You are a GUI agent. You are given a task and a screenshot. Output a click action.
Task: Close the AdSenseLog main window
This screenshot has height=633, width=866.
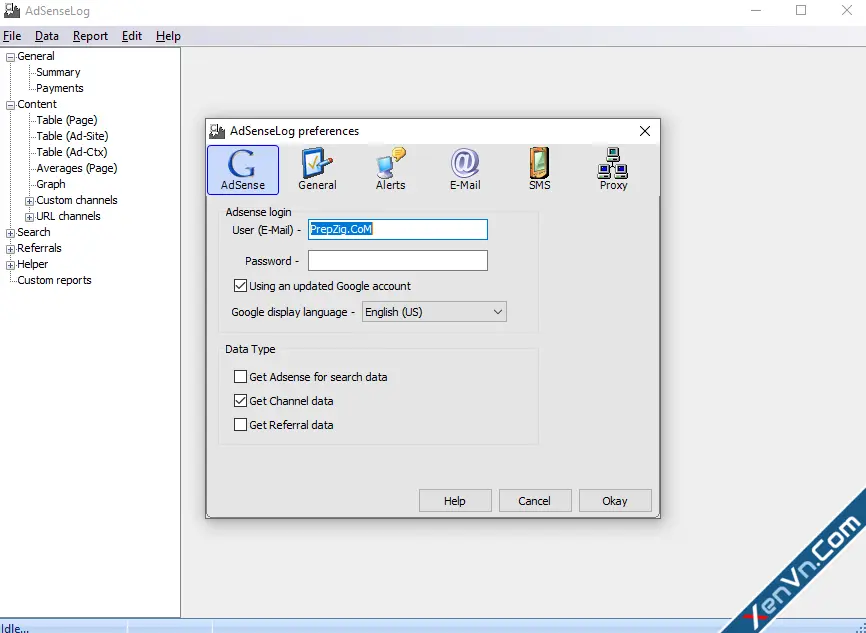pos(847,10)
